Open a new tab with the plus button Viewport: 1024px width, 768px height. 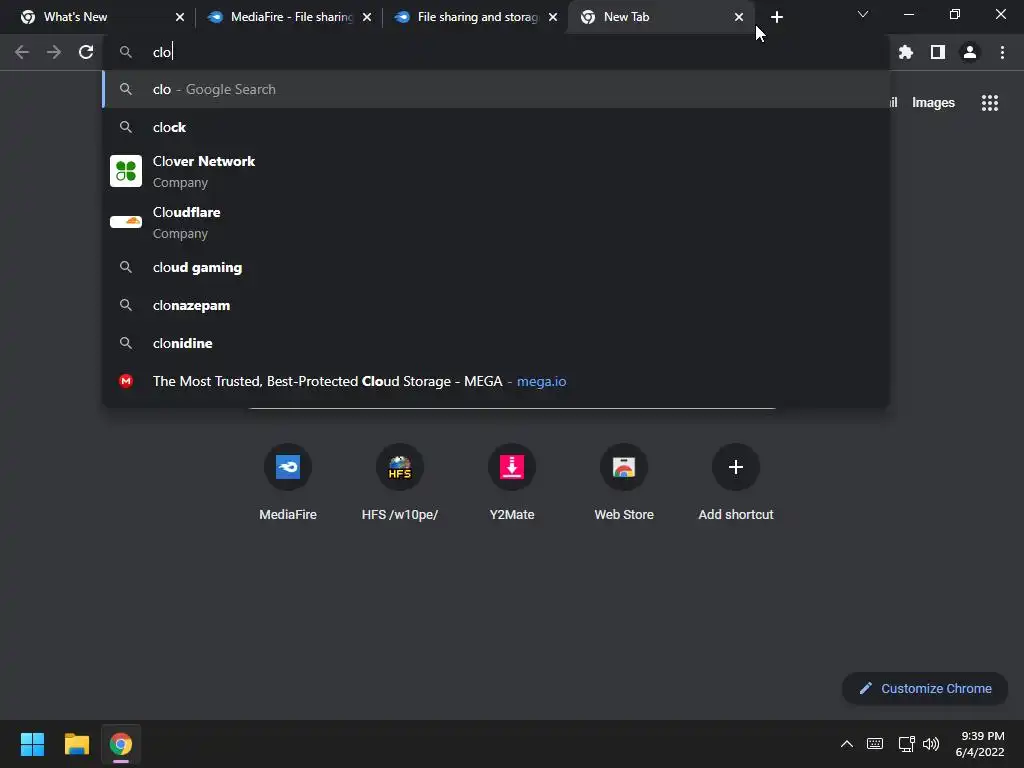click(776, 17)
